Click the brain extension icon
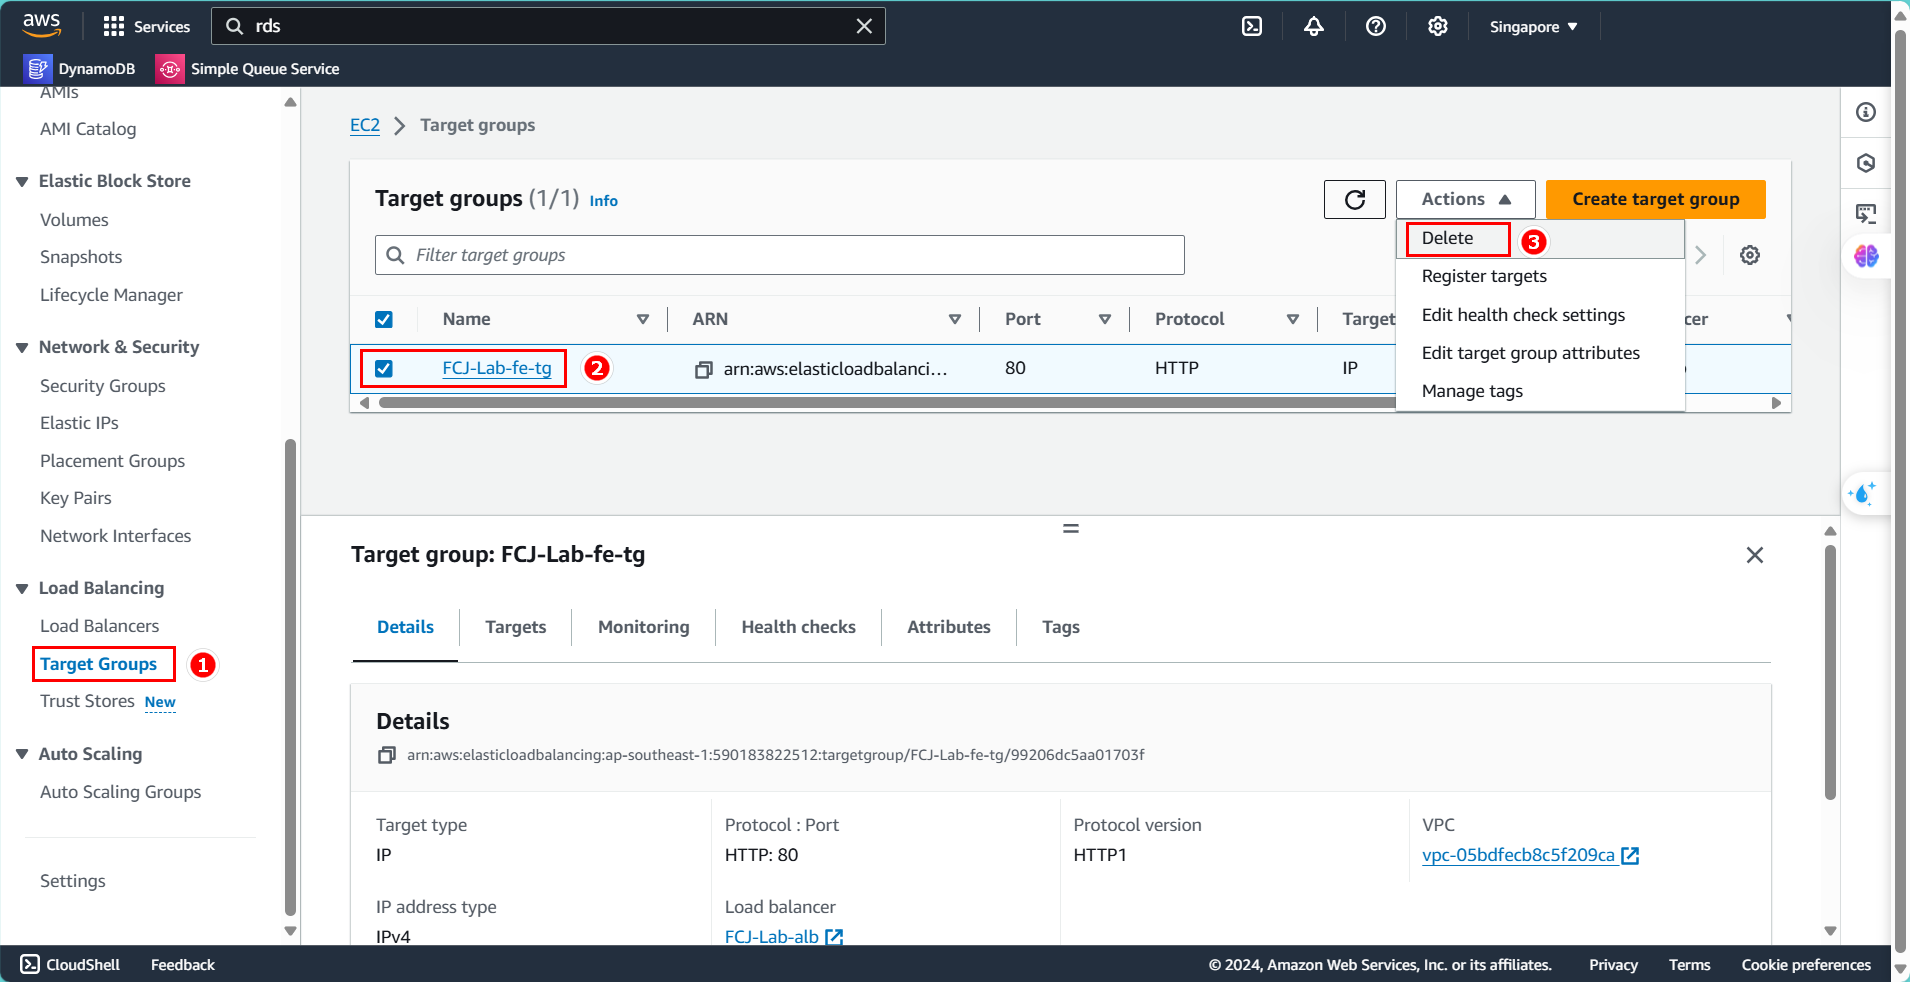The image size is (1910, 982). pos(1866,256)
